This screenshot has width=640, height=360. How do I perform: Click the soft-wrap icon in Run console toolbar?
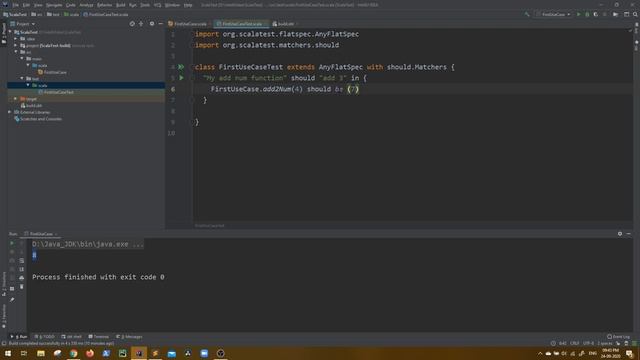22,260
